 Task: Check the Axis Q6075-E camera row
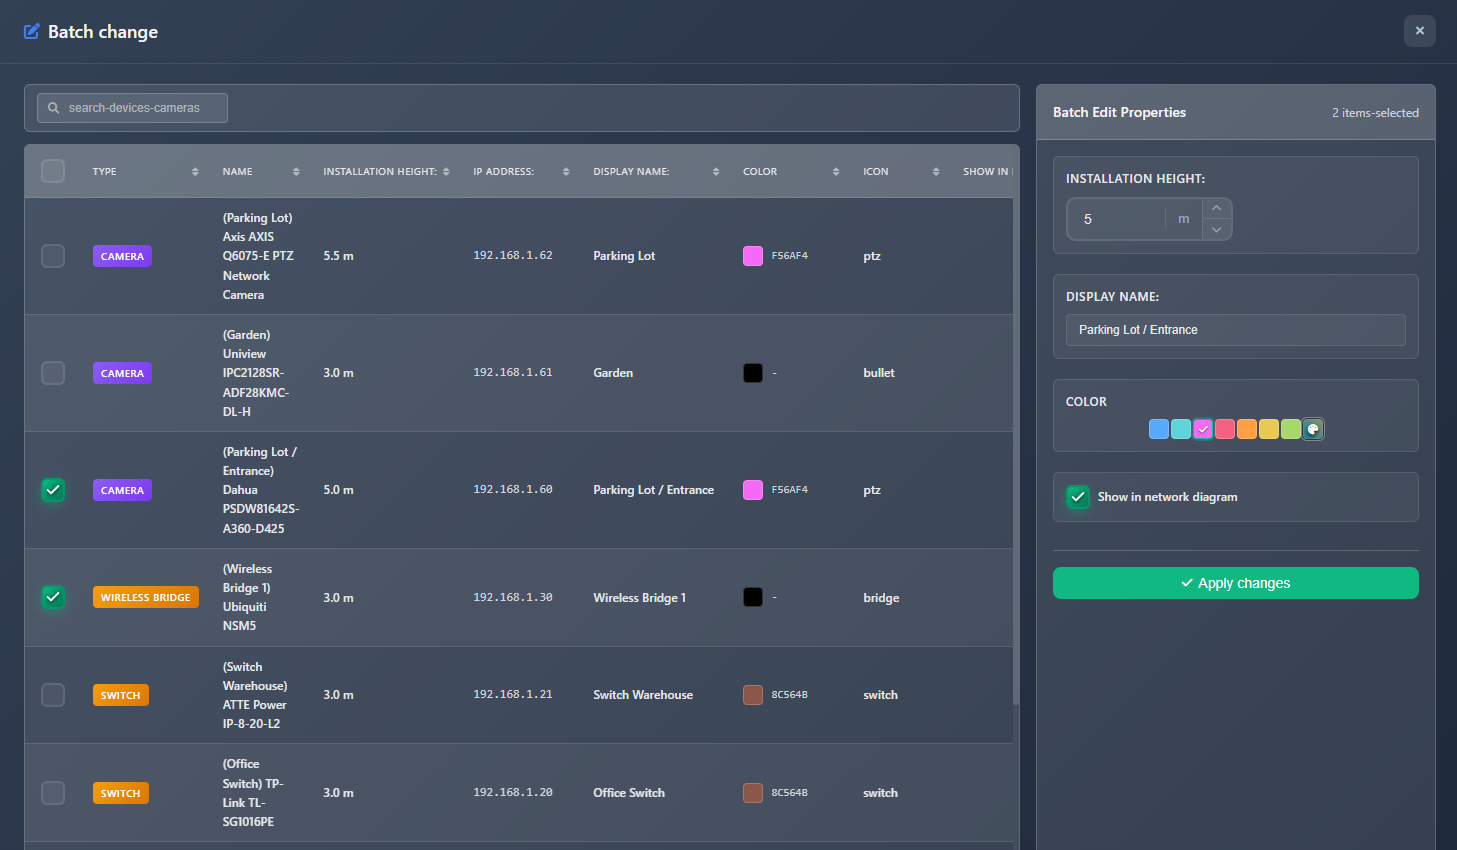coord(53,255)
